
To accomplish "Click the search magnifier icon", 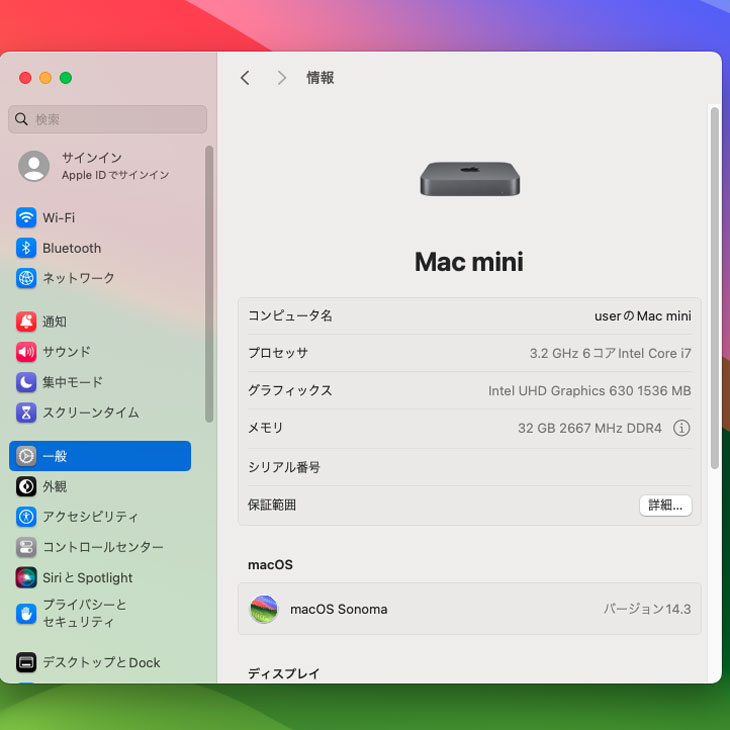I will 21,119.
